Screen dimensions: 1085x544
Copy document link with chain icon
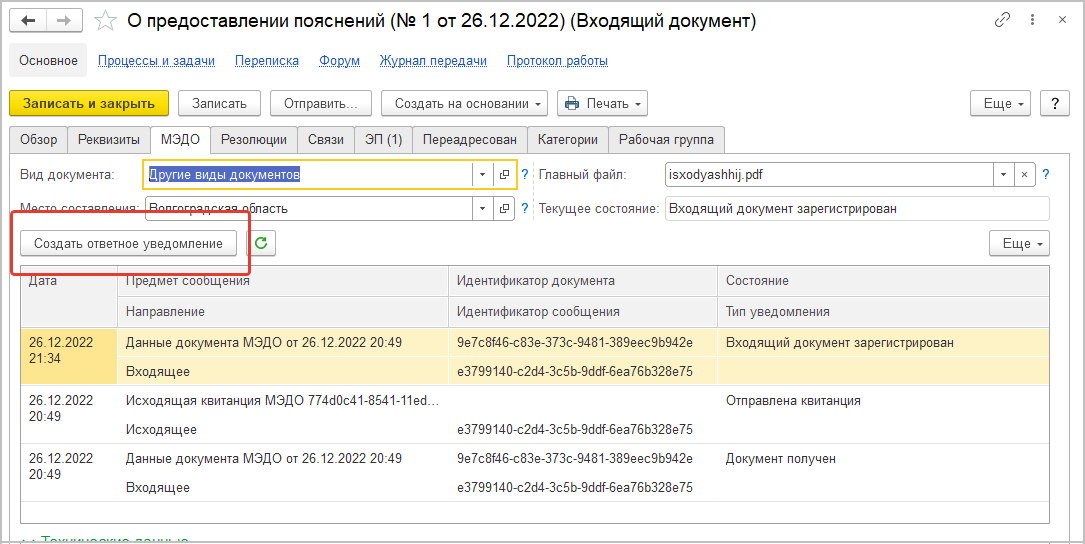coord(1002,21)
